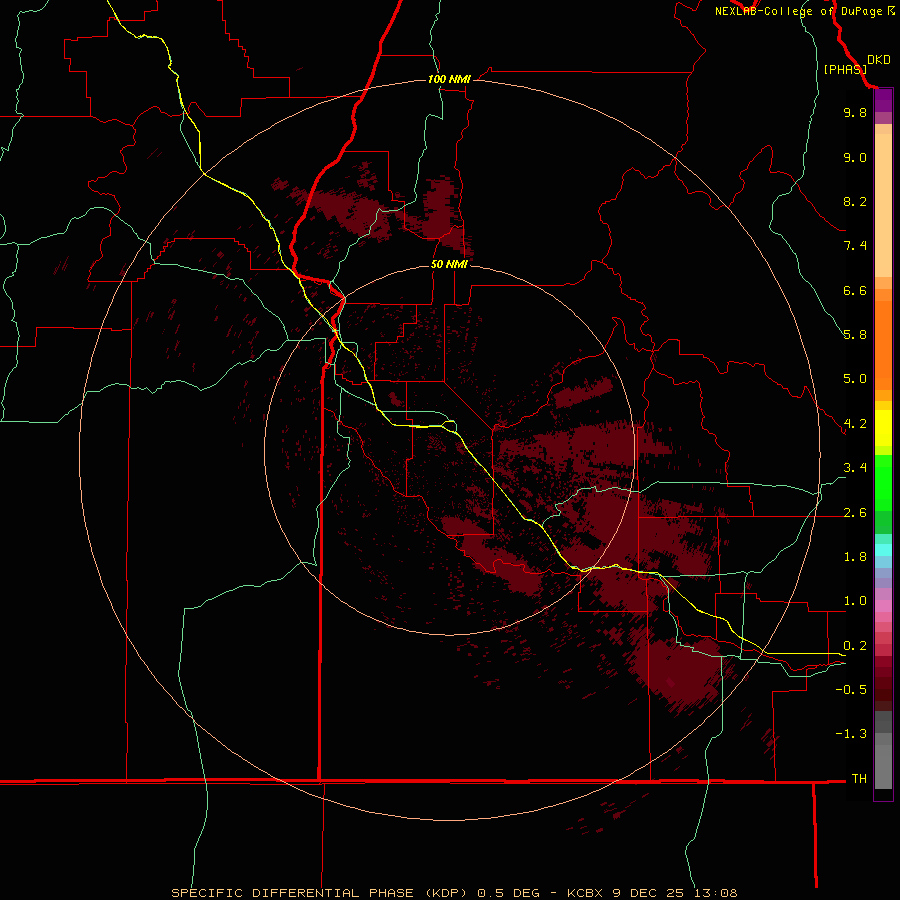Click the TH threshold label

click(859, 779)
